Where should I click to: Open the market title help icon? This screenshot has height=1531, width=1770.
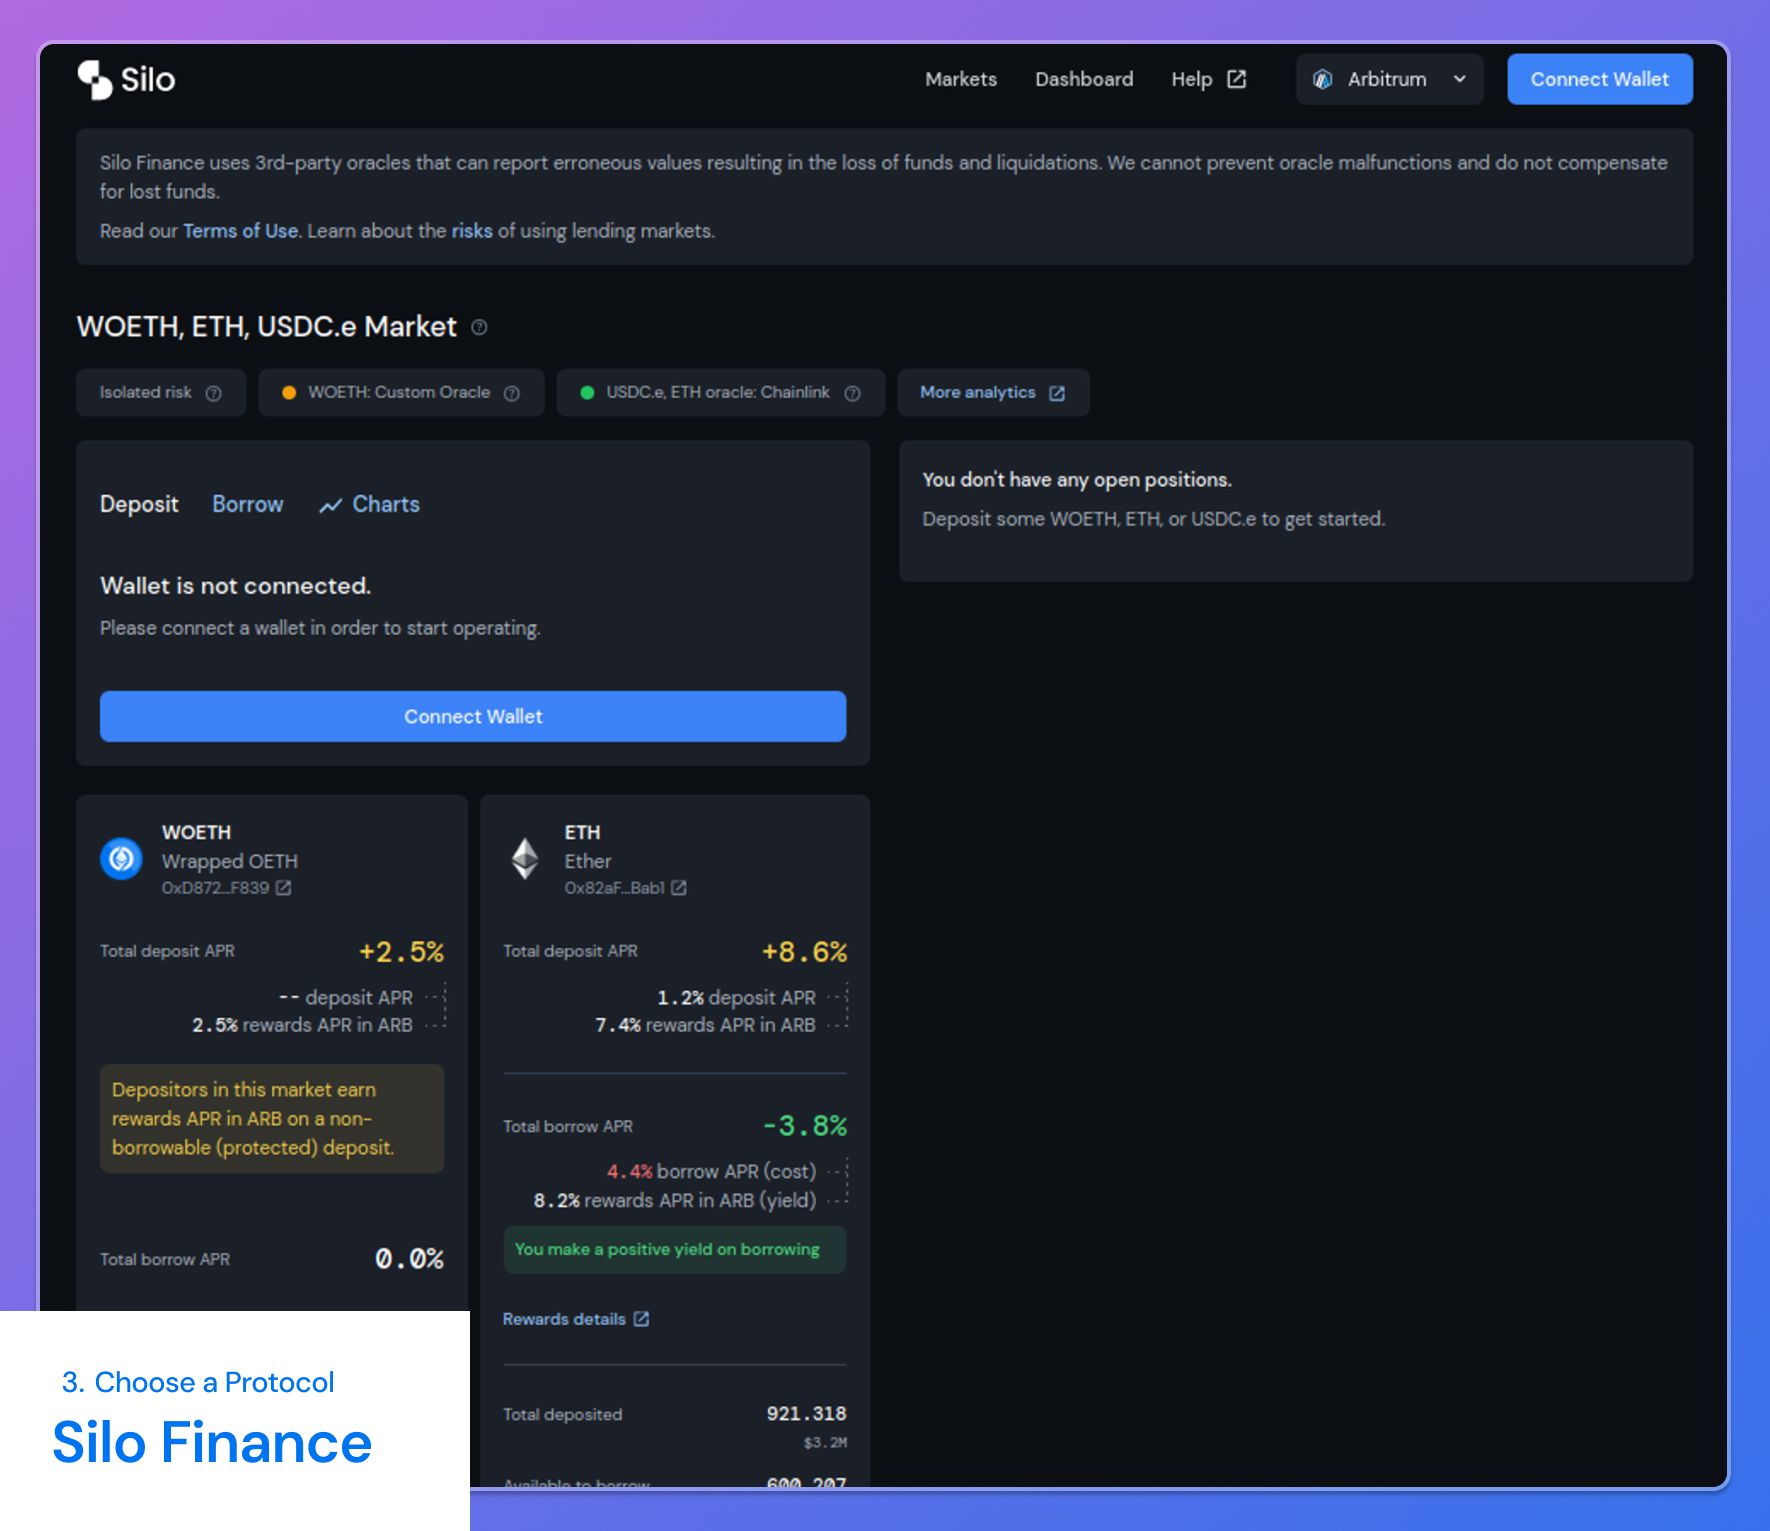tap(479, 327)
